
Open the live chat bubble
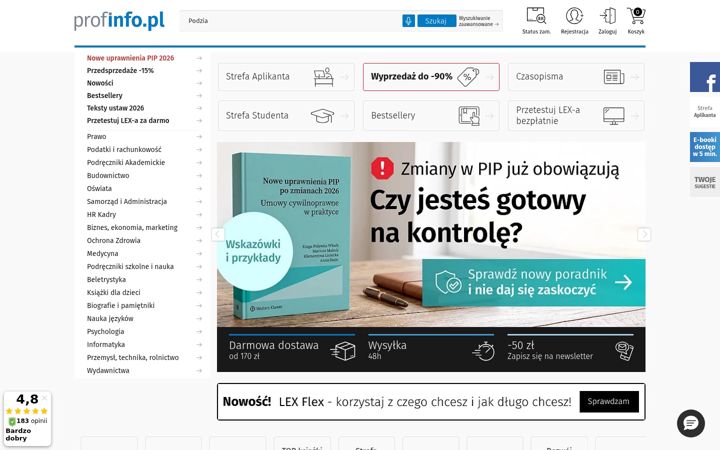pos(691,423)
